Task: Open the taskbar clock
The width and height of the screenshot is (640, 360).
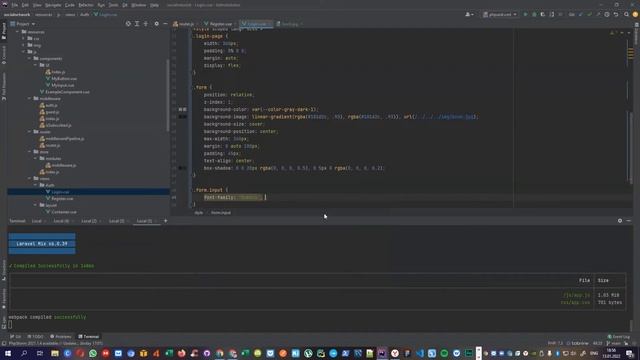Action: click(611, 353)
